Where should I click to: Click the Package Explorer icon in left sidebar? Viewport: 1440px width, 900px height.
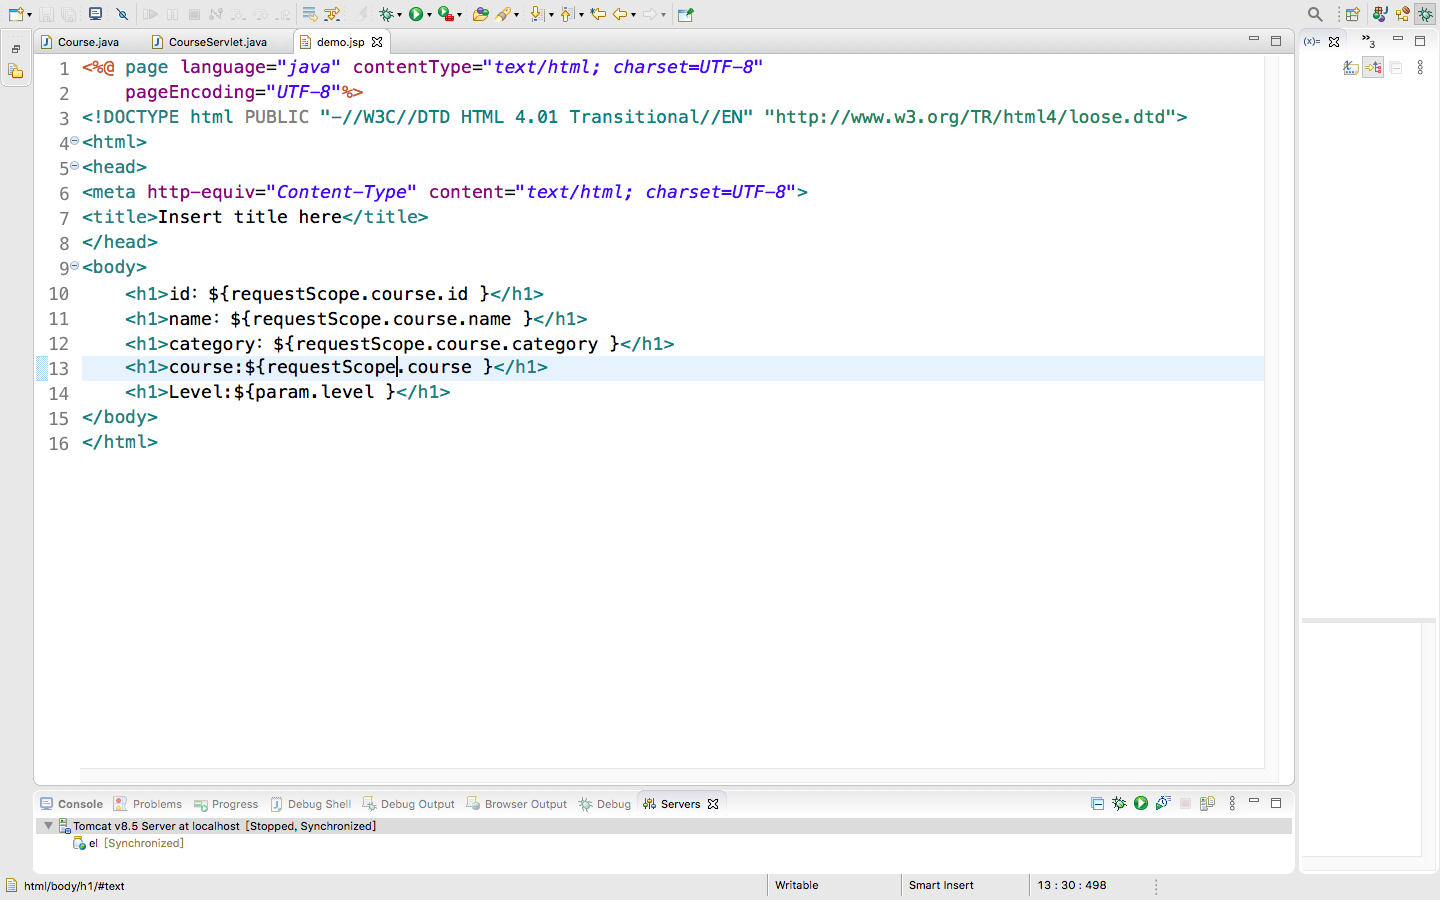(16, 71)
